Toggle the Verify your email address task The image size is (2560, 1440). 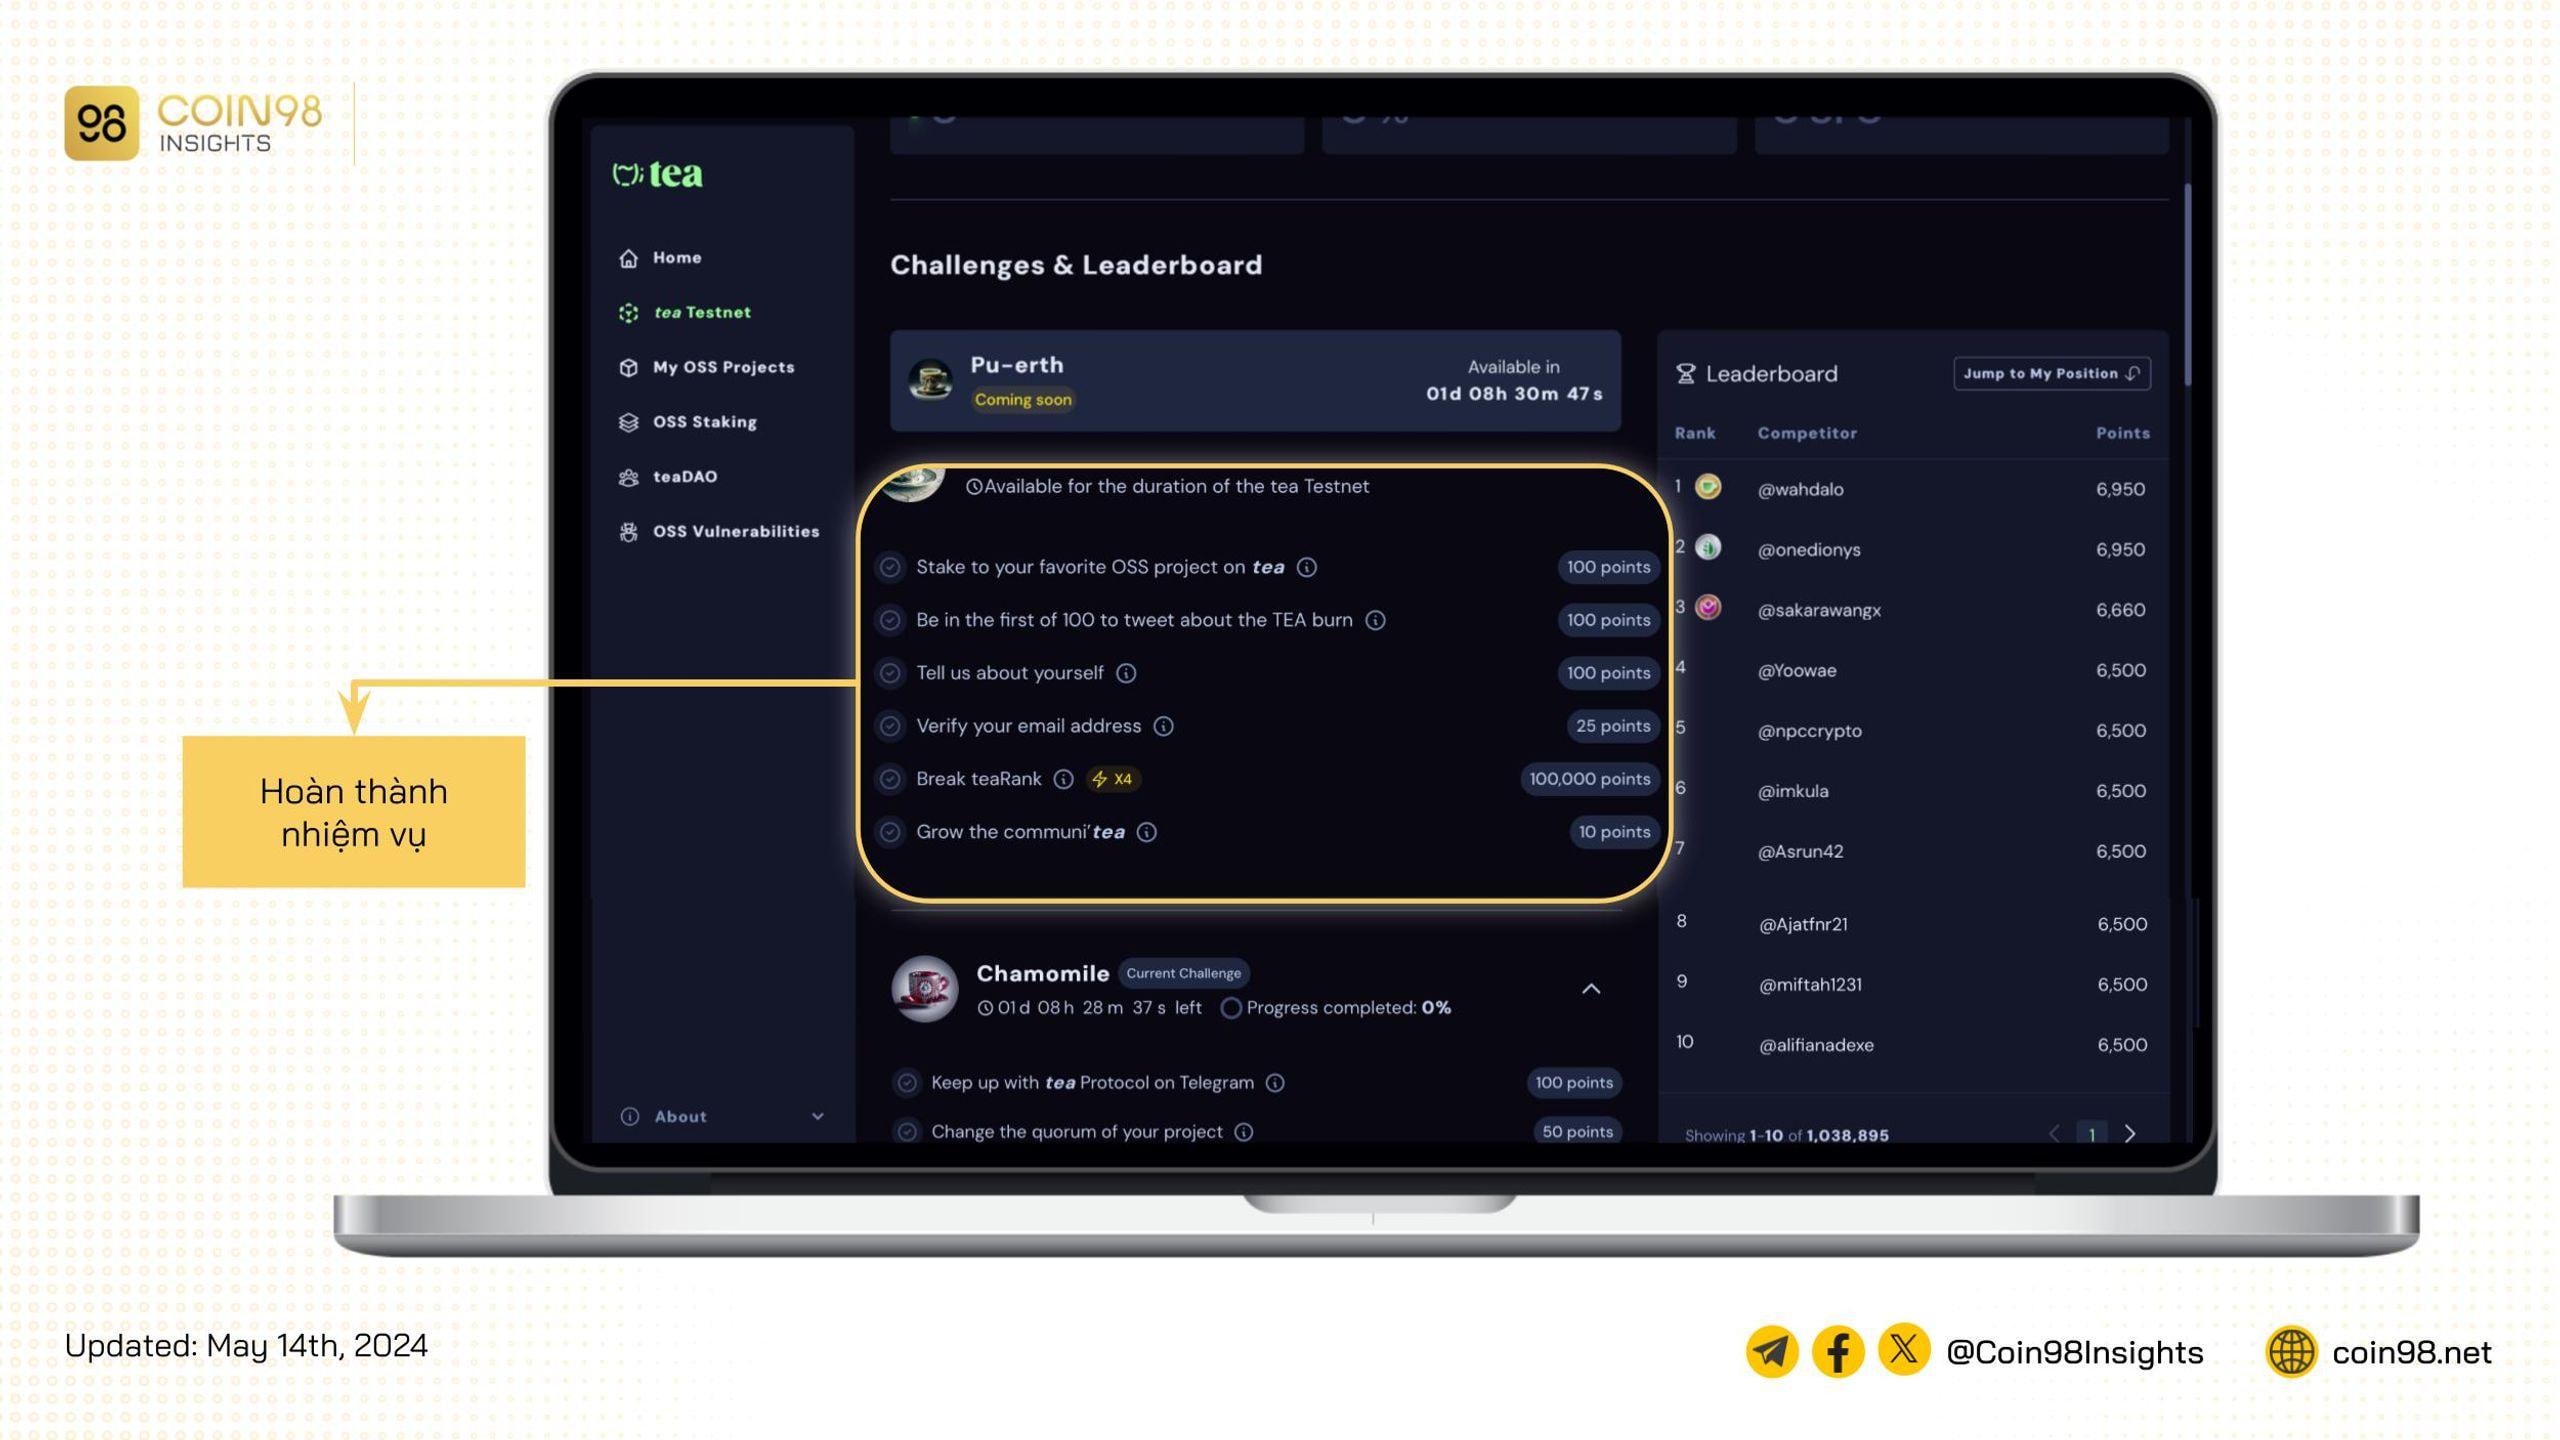pyautogui.click(x=891, y=724)
